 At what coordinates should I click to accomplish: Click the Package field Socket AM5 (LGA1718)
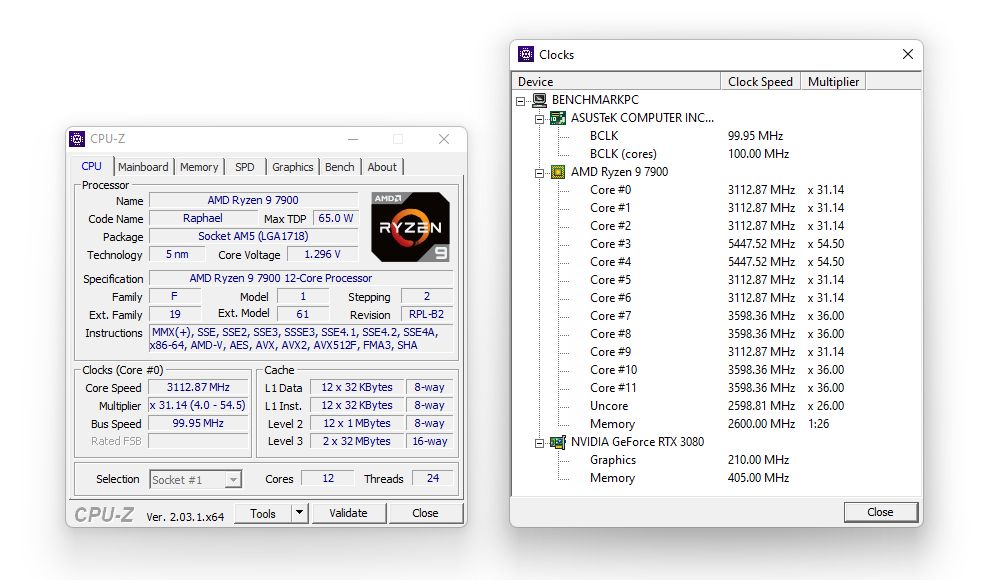click(x=253, y=236)
